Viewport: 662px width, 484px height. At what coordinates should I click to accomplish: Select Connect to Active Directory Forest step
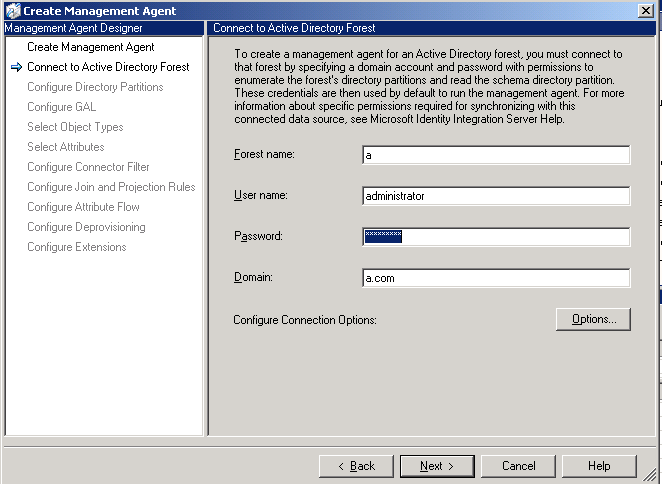click(x=108, y=67)
